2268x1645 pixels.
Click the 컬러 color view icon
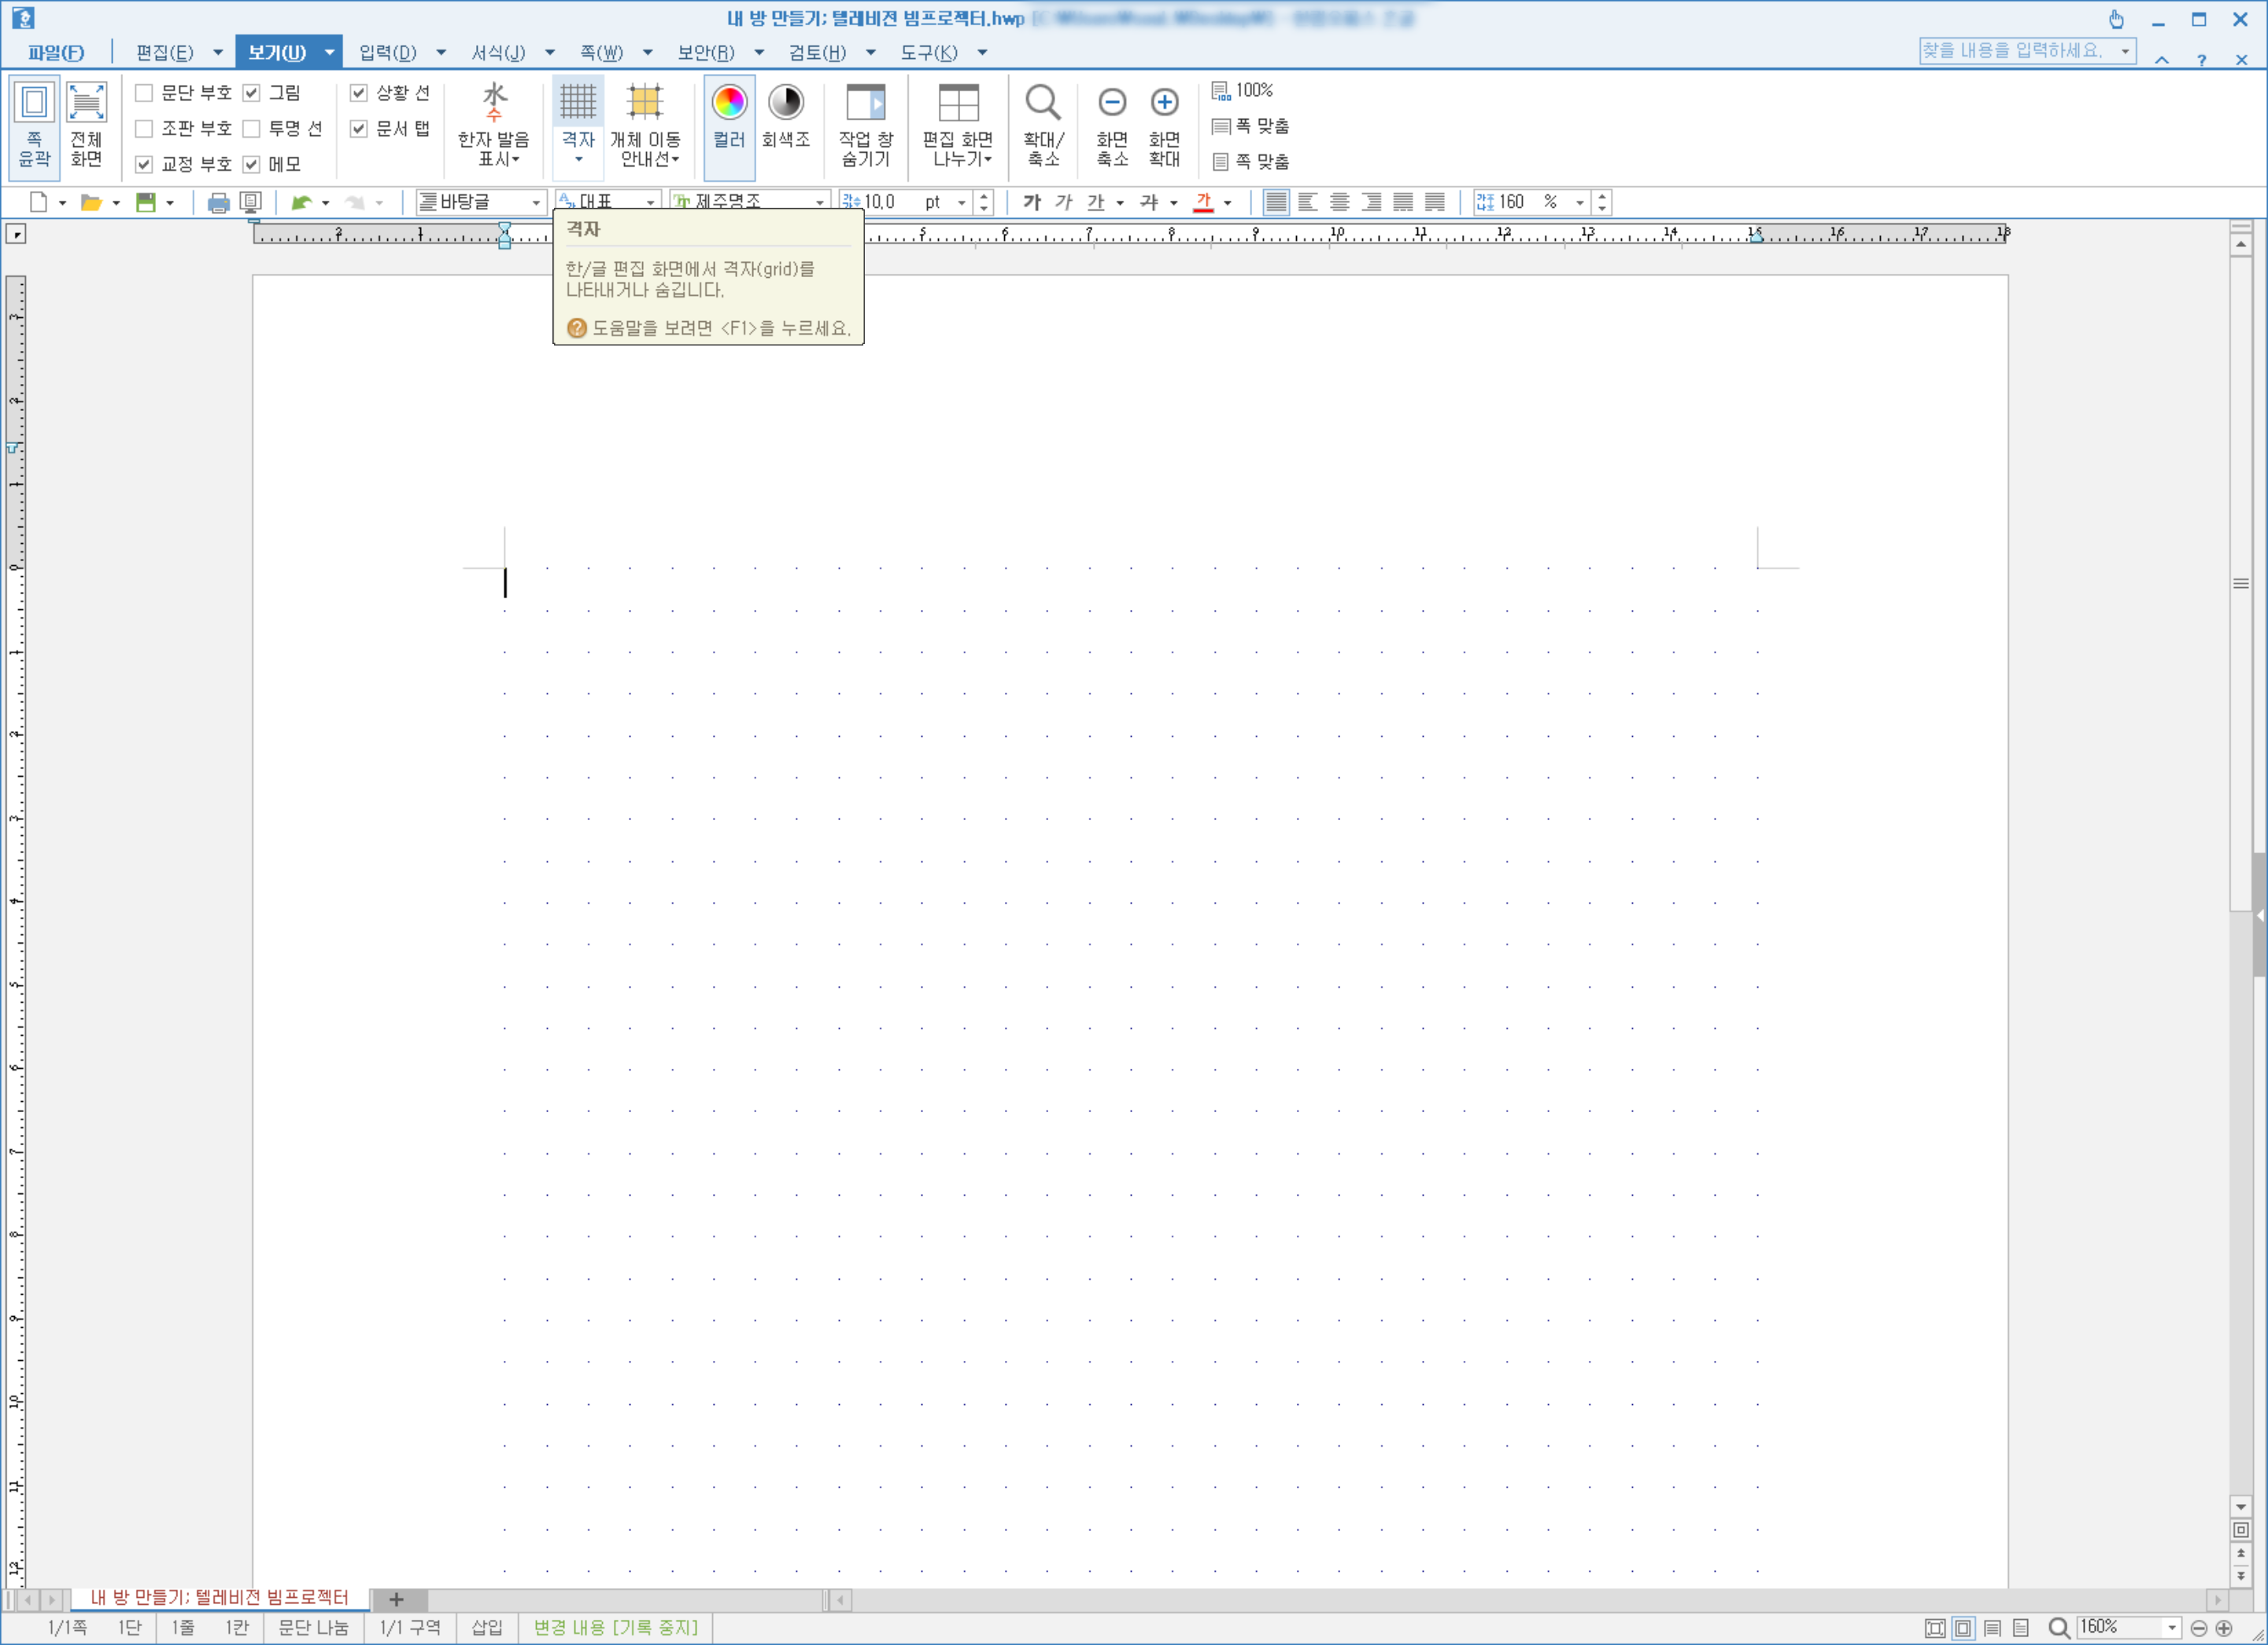click(x=728, y=103)
